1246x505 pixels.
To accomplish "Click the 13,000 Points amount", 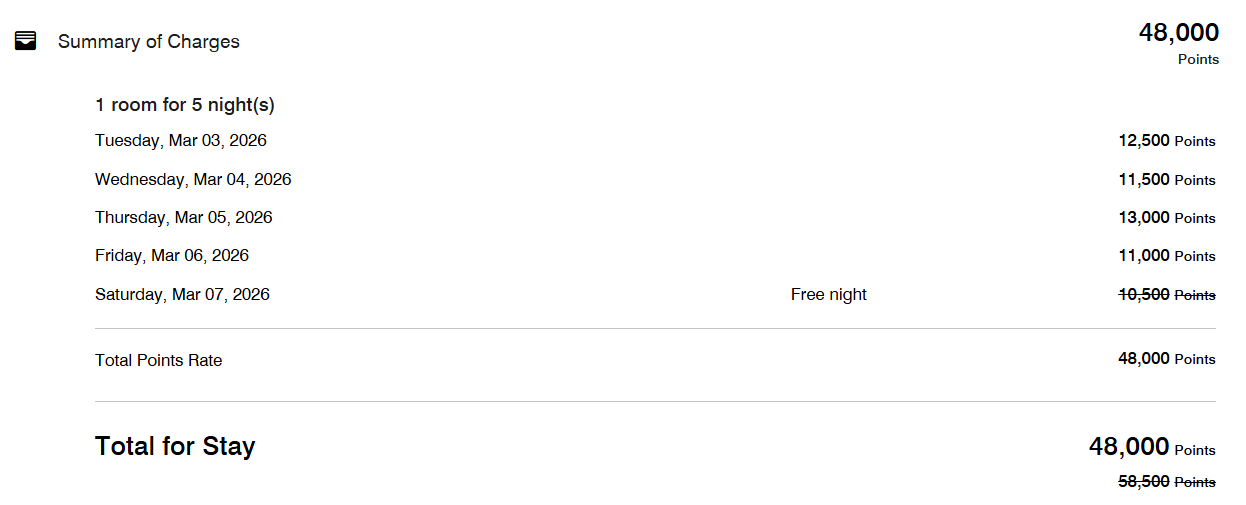I will click(x=1167, y=218).
